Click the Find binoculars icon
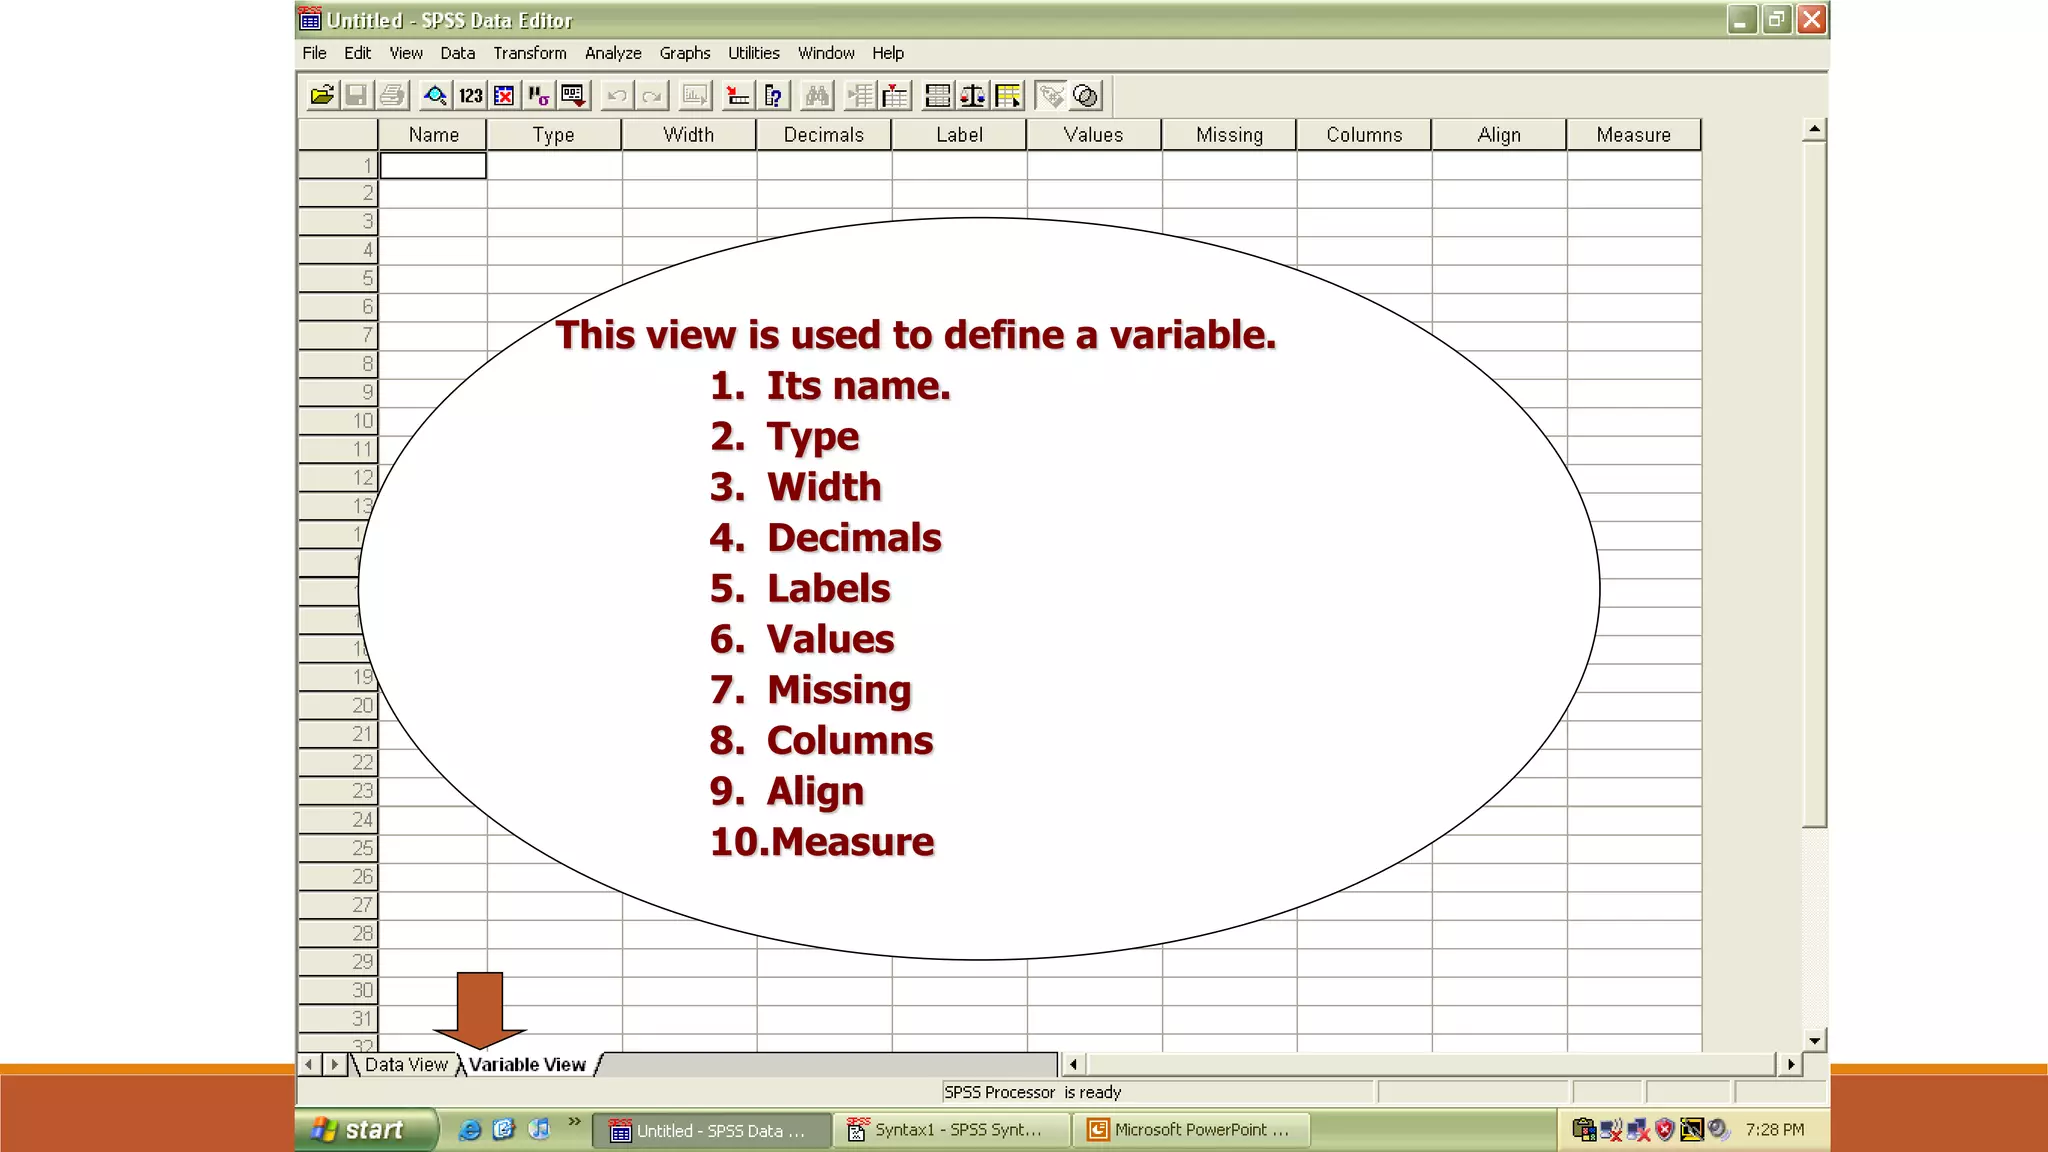 click(817, 96)
